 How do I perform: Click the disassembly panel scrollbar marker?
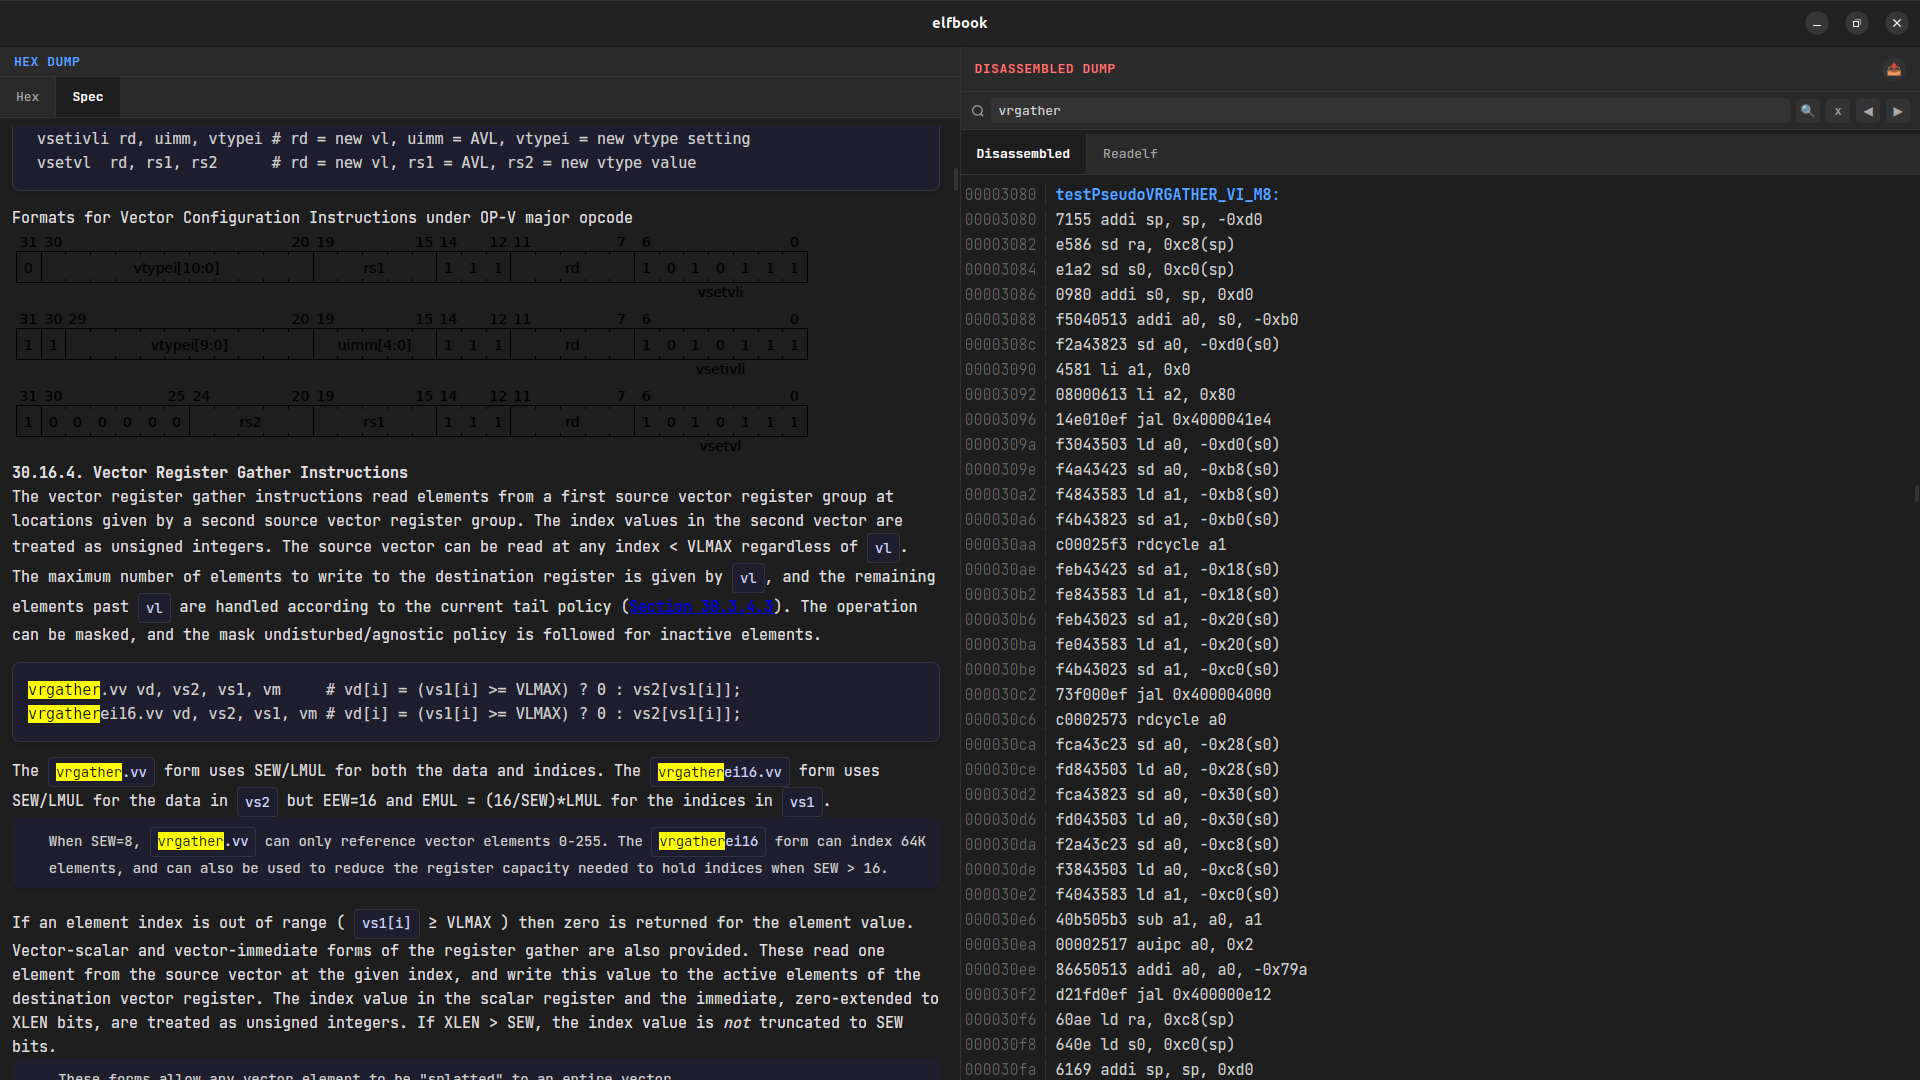(x=1916, y=493)
